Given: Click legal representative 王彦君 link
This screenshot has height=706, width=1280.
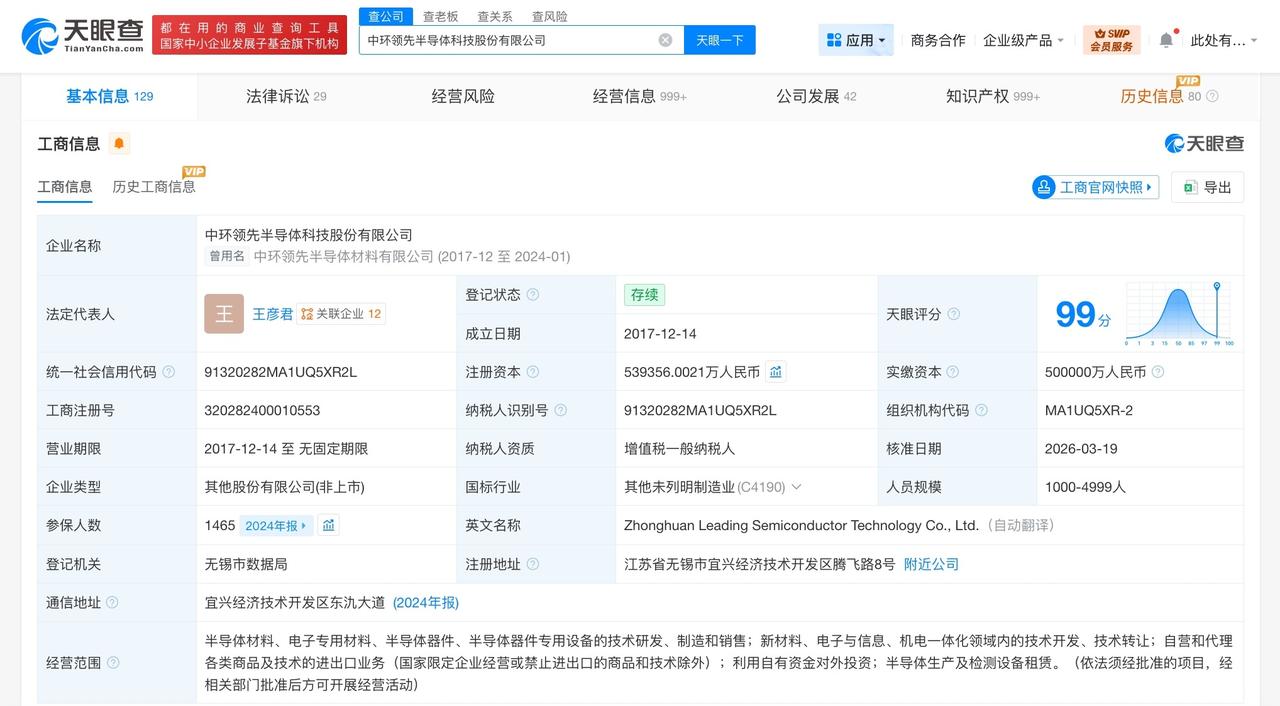Looking at the screenshot, I should pyautogui.click(x=272, y=313).
